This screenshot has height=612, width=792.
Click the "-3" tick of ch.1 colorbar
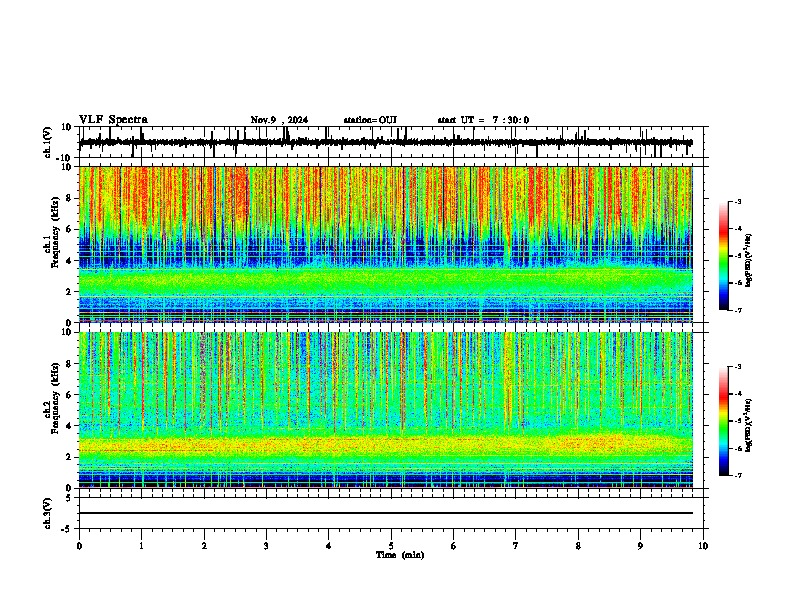737,201
